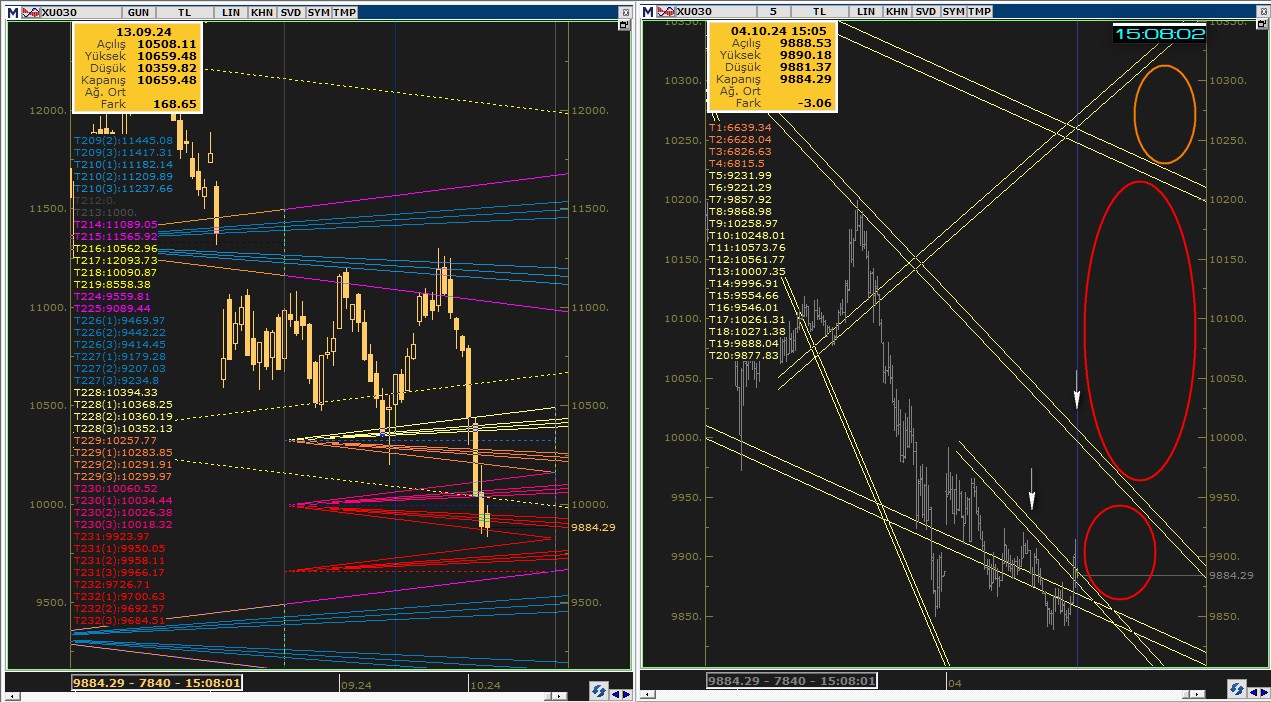1271x702 pixels.
Task: Click the T1:6639.34 label in the right chart
Action: tap(740, 128)
